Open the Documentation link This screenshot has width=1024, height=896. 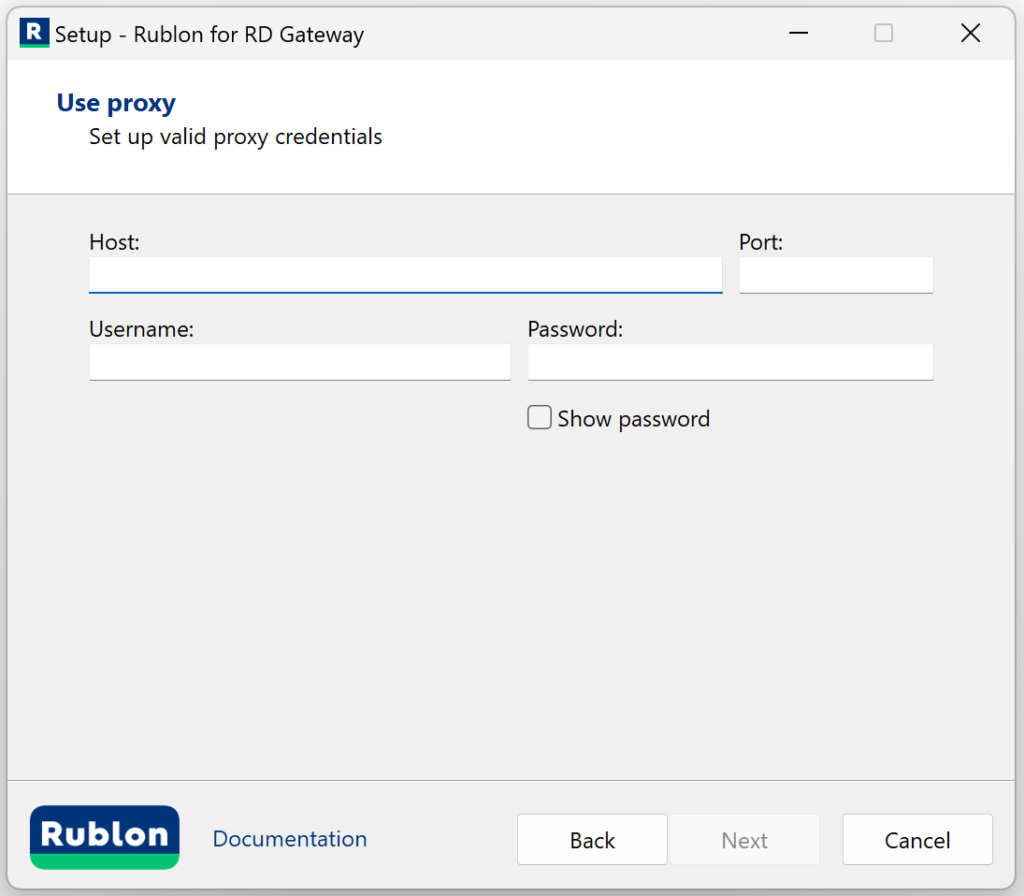[290, 839]
